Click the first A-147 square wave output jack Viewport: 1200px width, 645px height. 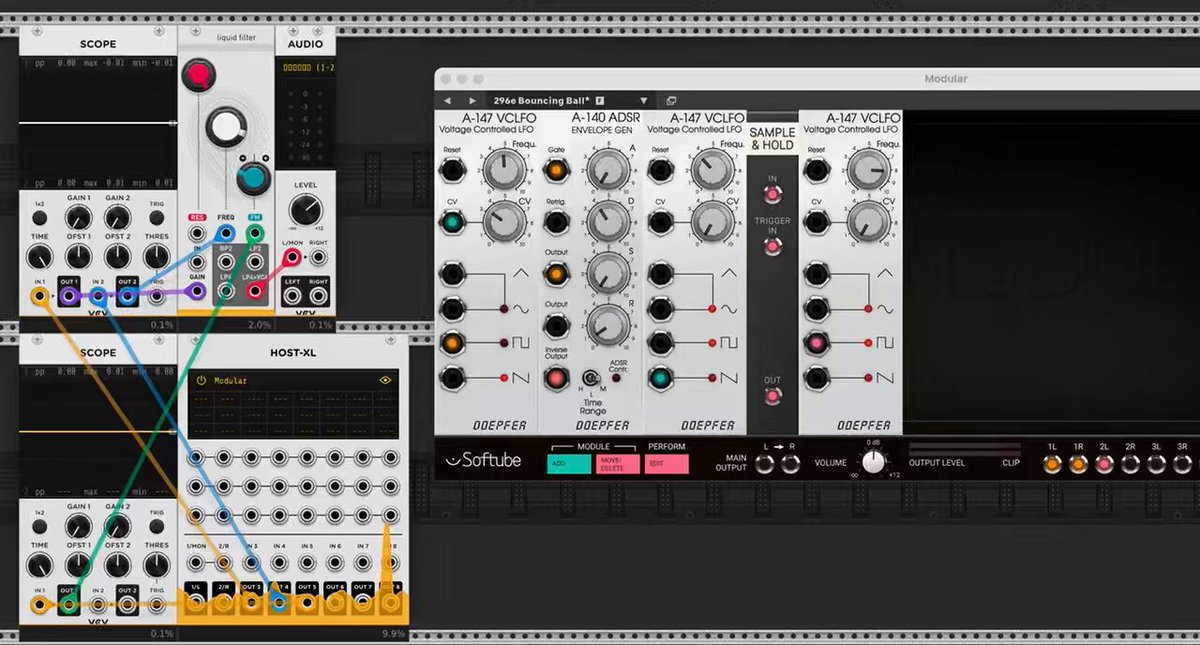[452, 343]
